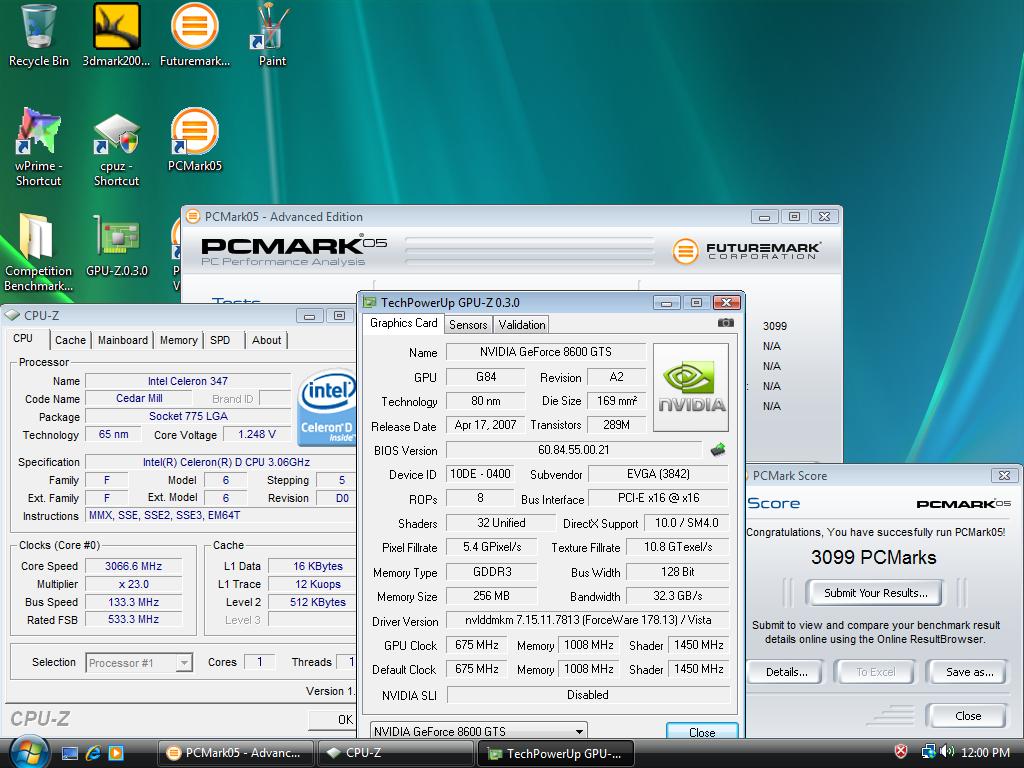Click the GPU-Z screenshot camera icon
This screenshot has height=768, width=1024.
click(x=726, y=323)
